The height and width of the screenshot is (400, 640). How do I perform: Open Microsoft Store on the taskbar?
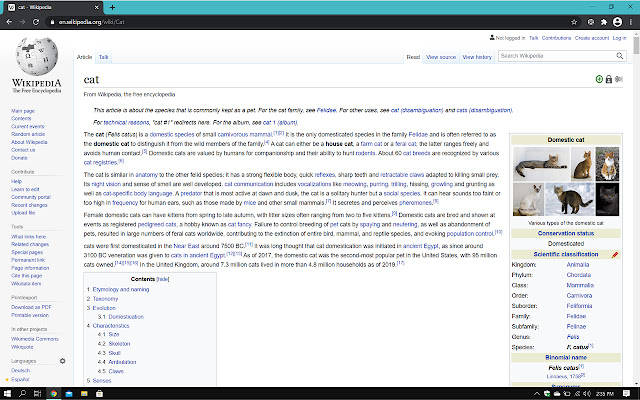(x=99, y=393)
